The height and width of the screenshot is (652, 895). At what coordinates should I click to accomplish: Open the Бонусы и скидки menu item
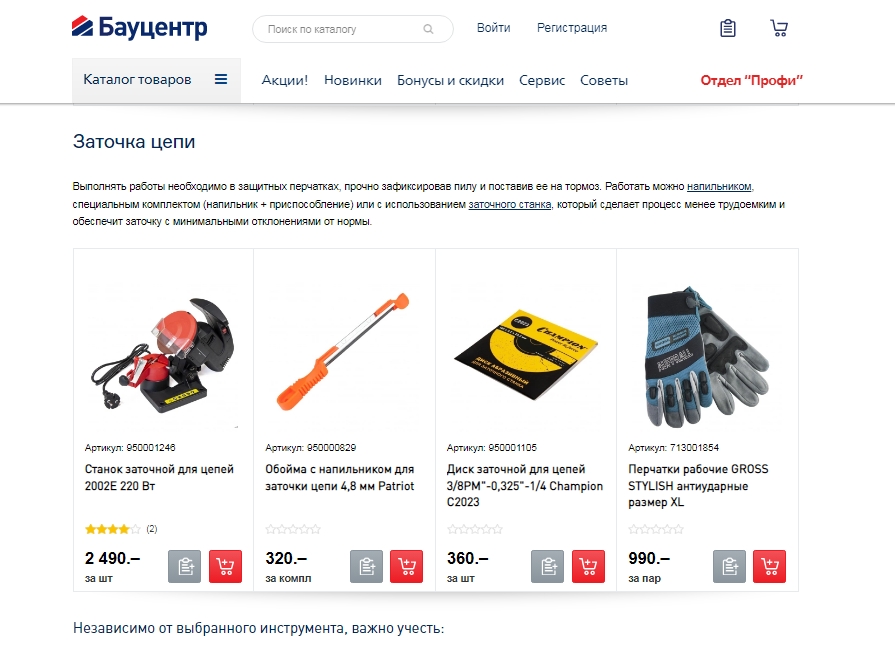coord(450,81)
